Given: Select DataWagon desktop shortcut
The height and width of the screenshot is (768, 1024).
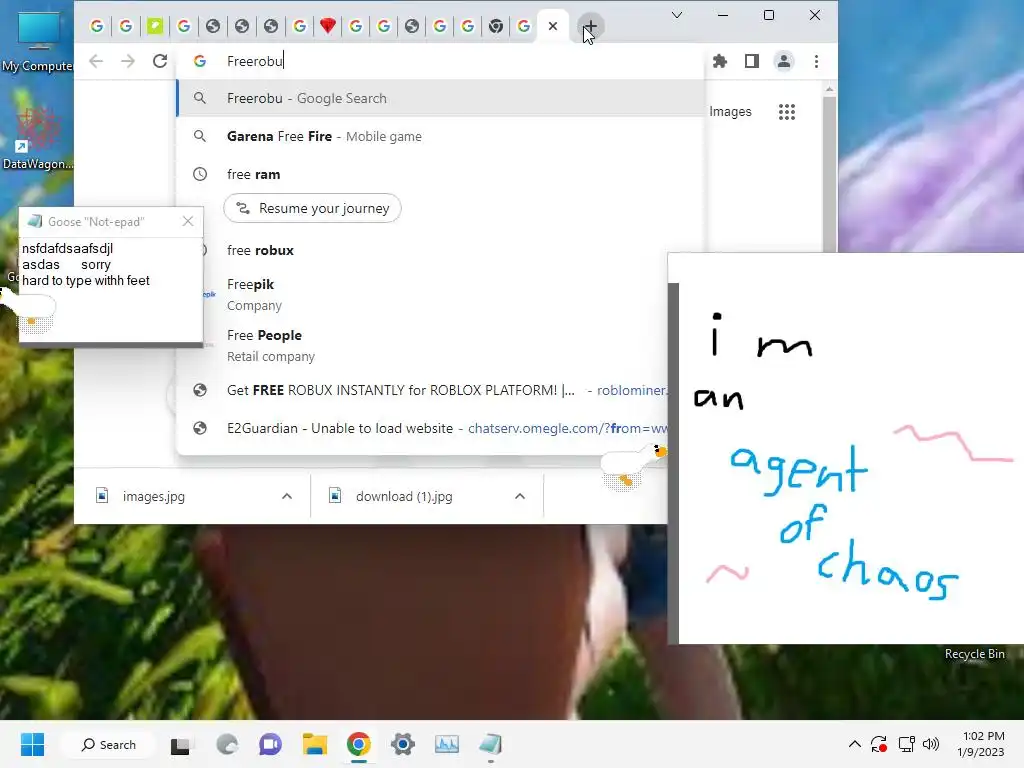Looking at the screenshot, I should pyautogui.click(x=37, y=138).
